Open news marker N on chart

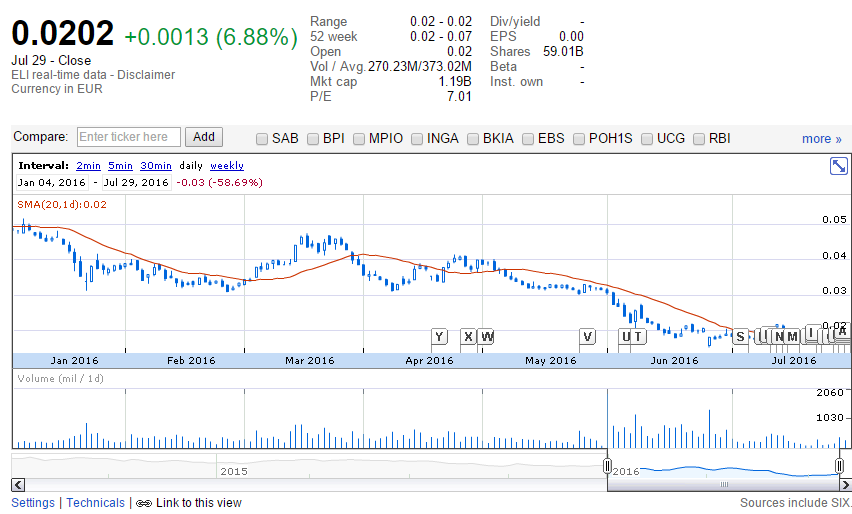[779, 337]
